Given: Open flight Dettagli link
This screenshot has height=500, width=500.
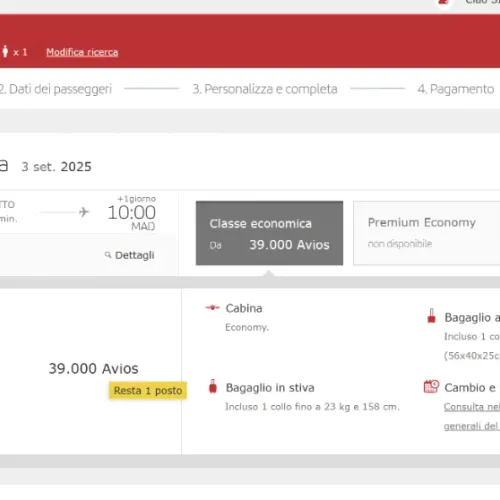Looking at the screenshot, I should [135, 255].
